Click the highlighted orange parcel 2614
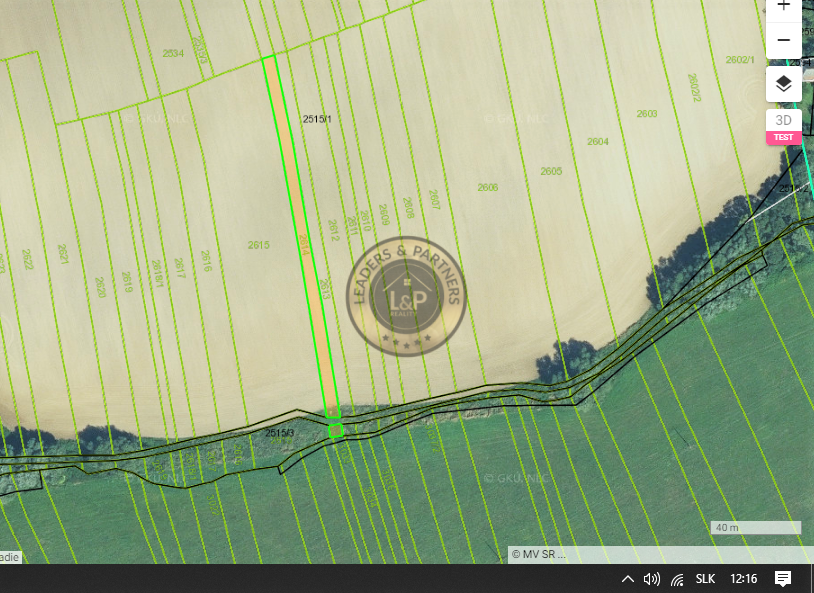 301,236
